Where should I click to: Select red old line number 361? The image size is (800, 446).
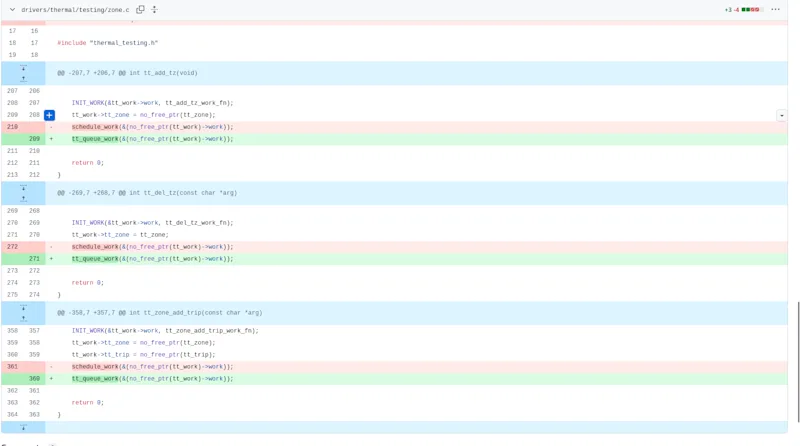[12, 367]
